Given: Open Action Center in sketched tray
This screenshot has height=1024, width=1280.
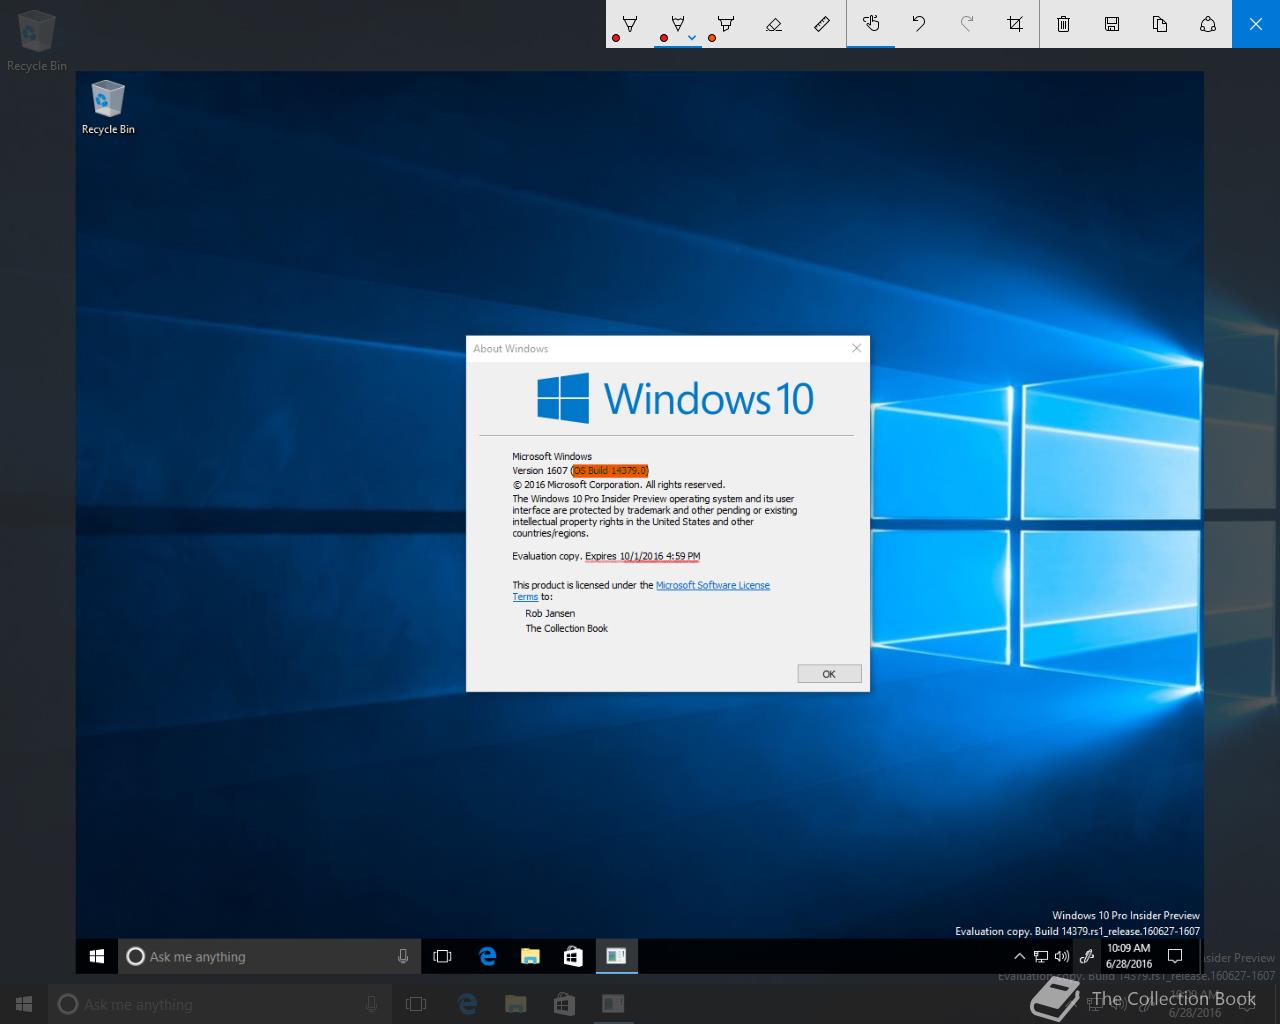Looking at the screenshot, I should pyautogui.click(x=1176, y=957).
